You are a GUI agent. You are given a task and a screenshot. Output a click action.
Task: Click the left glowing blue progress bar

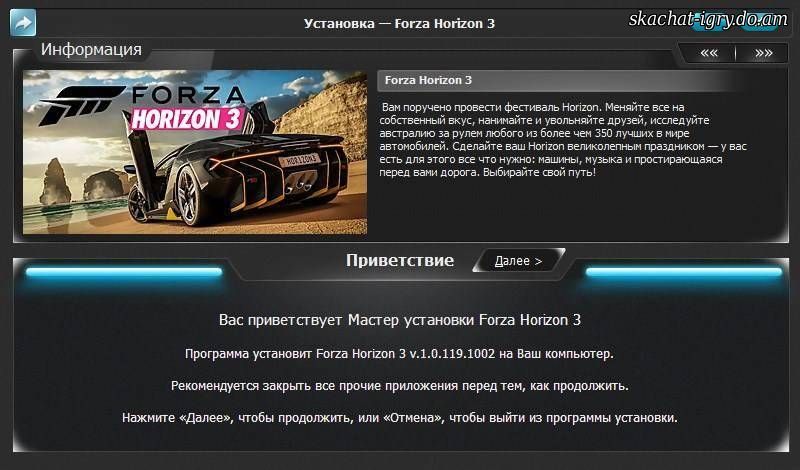pos(124,272)
